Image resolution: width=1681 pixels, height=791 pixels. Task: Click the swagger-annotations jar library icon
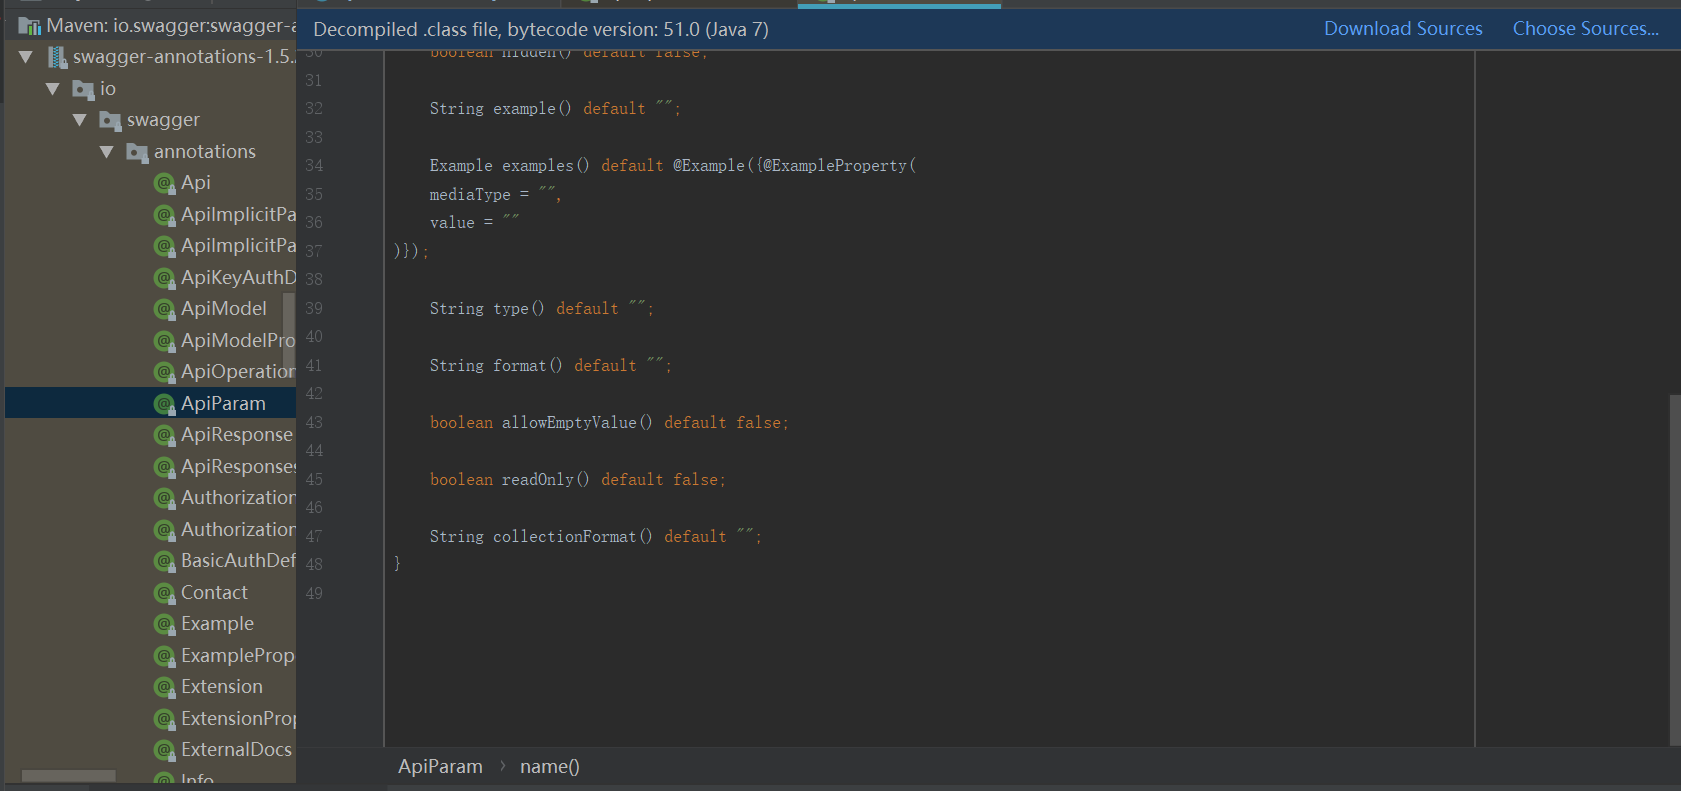[x=57, y=57]
